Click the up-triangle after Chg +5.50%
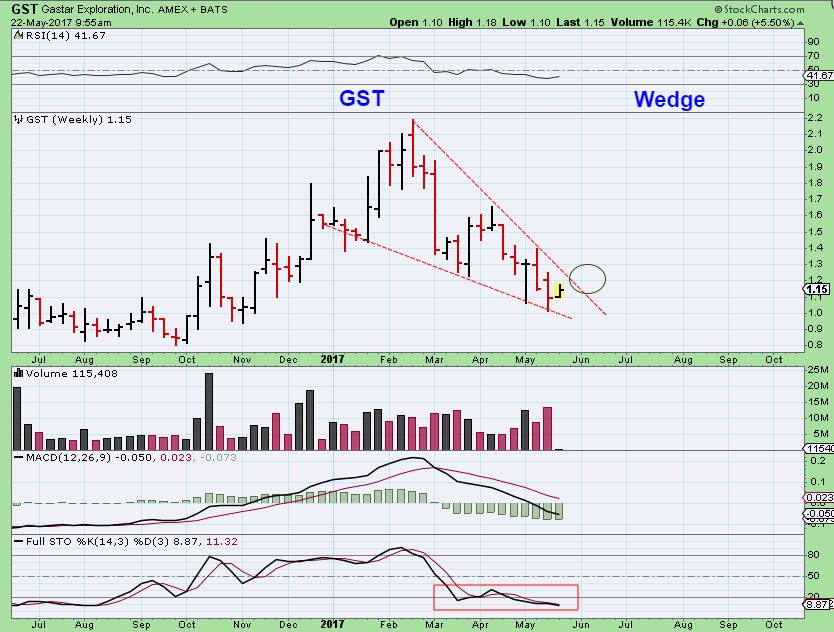The height and width of the screenshot is (632, 834). [x=800, y=23]
